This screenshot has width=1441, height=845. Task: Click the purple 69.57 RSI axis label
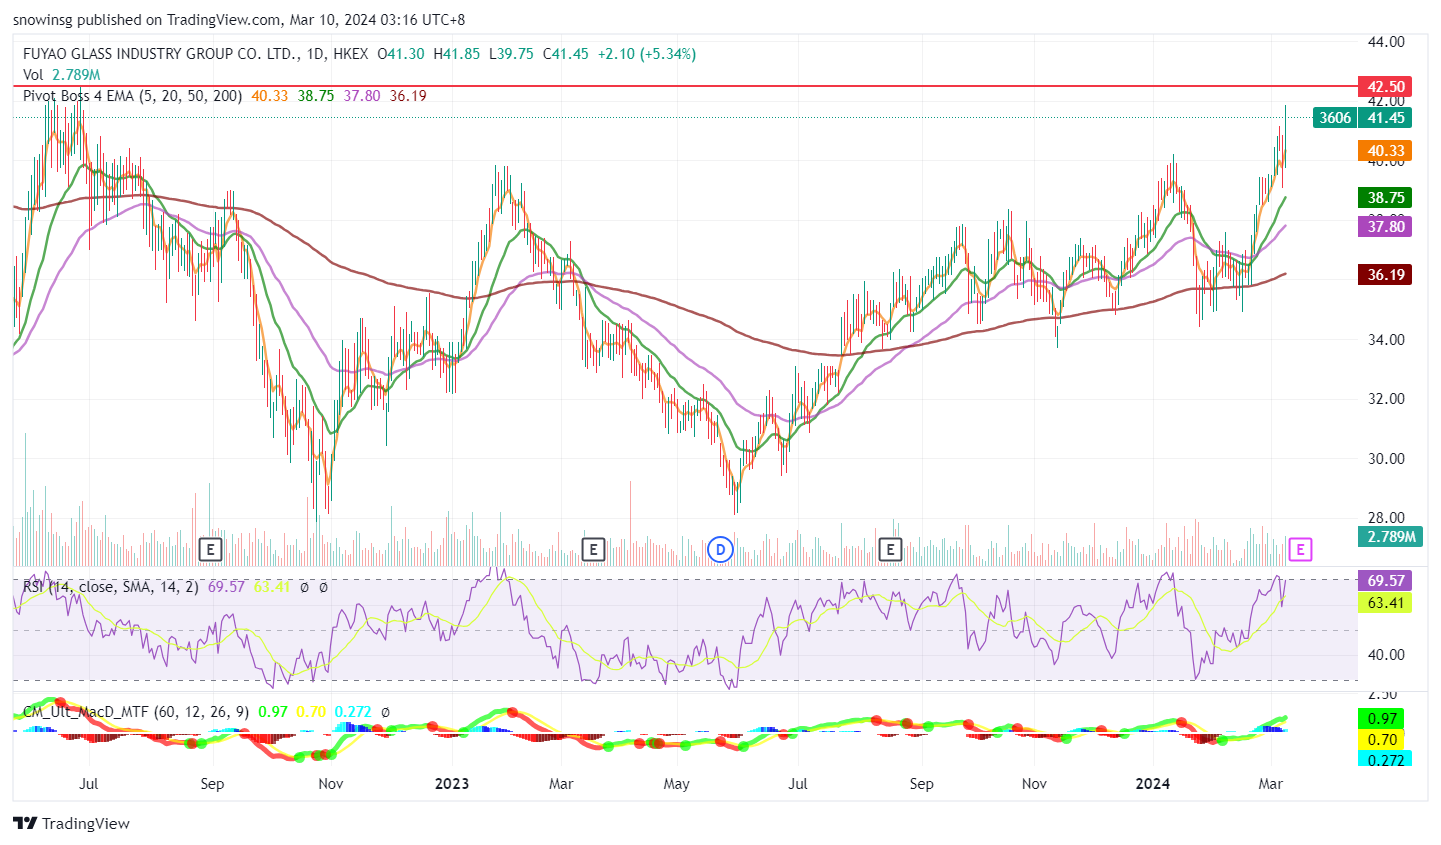click(1384, 581)
